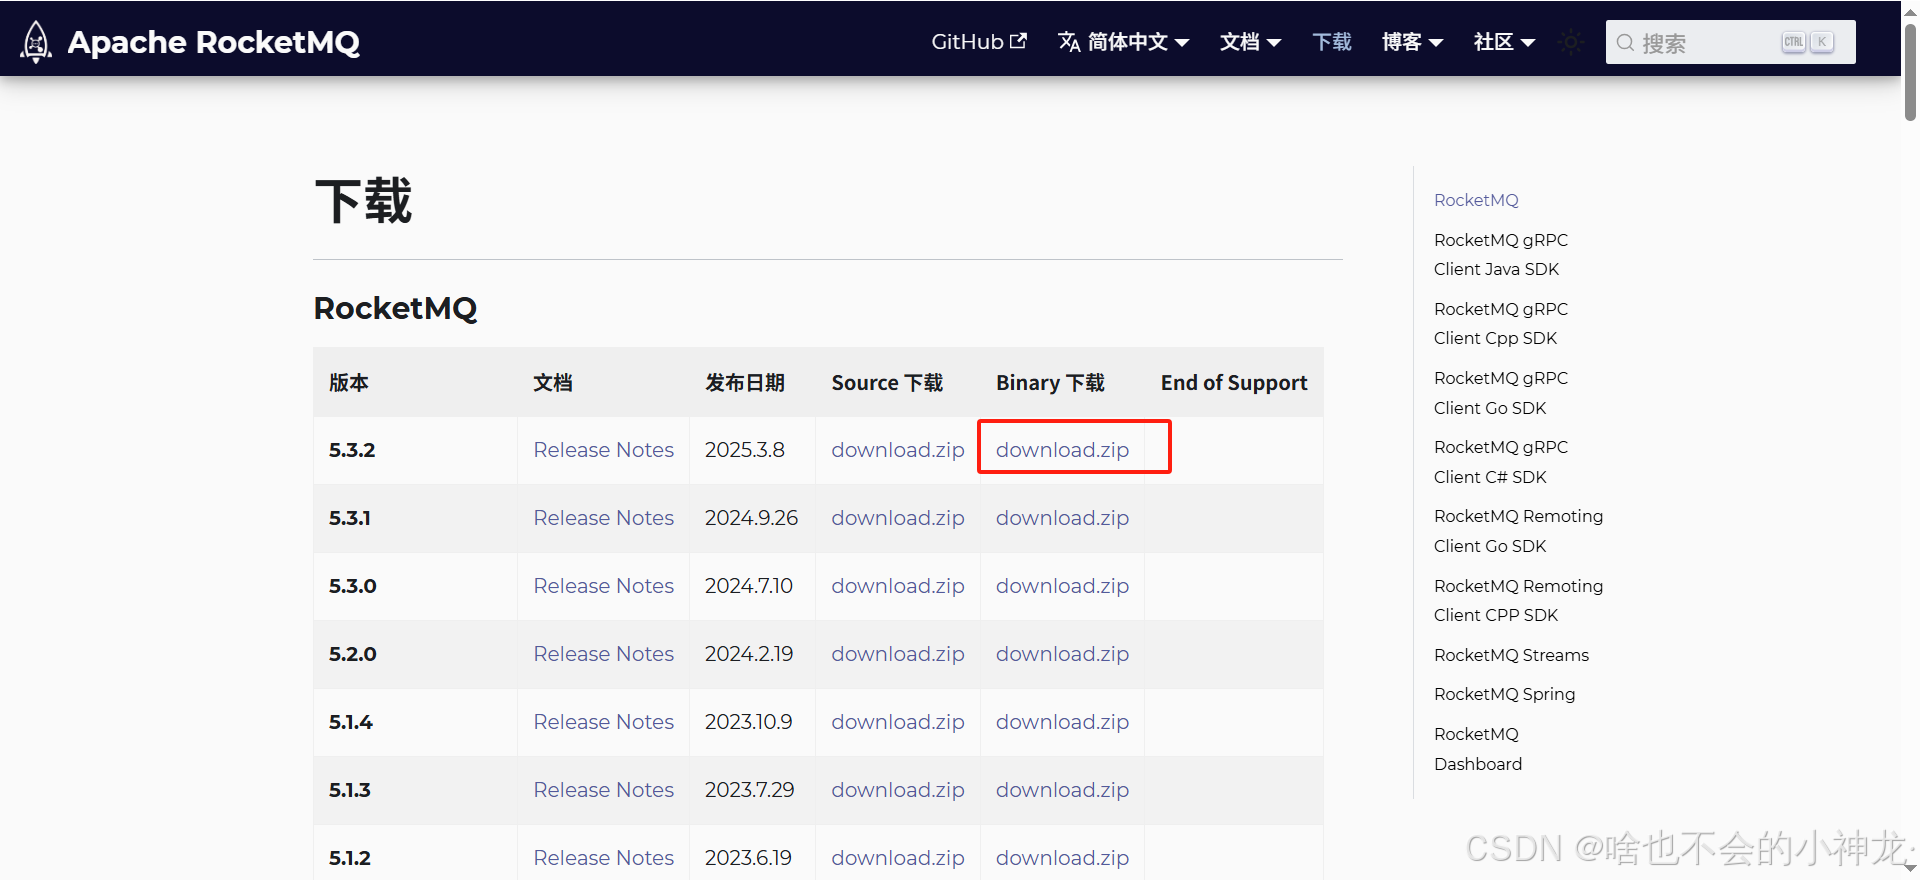
Task: Jump to RocketMQ Streams section
Action: click(x=1511, y=655)
